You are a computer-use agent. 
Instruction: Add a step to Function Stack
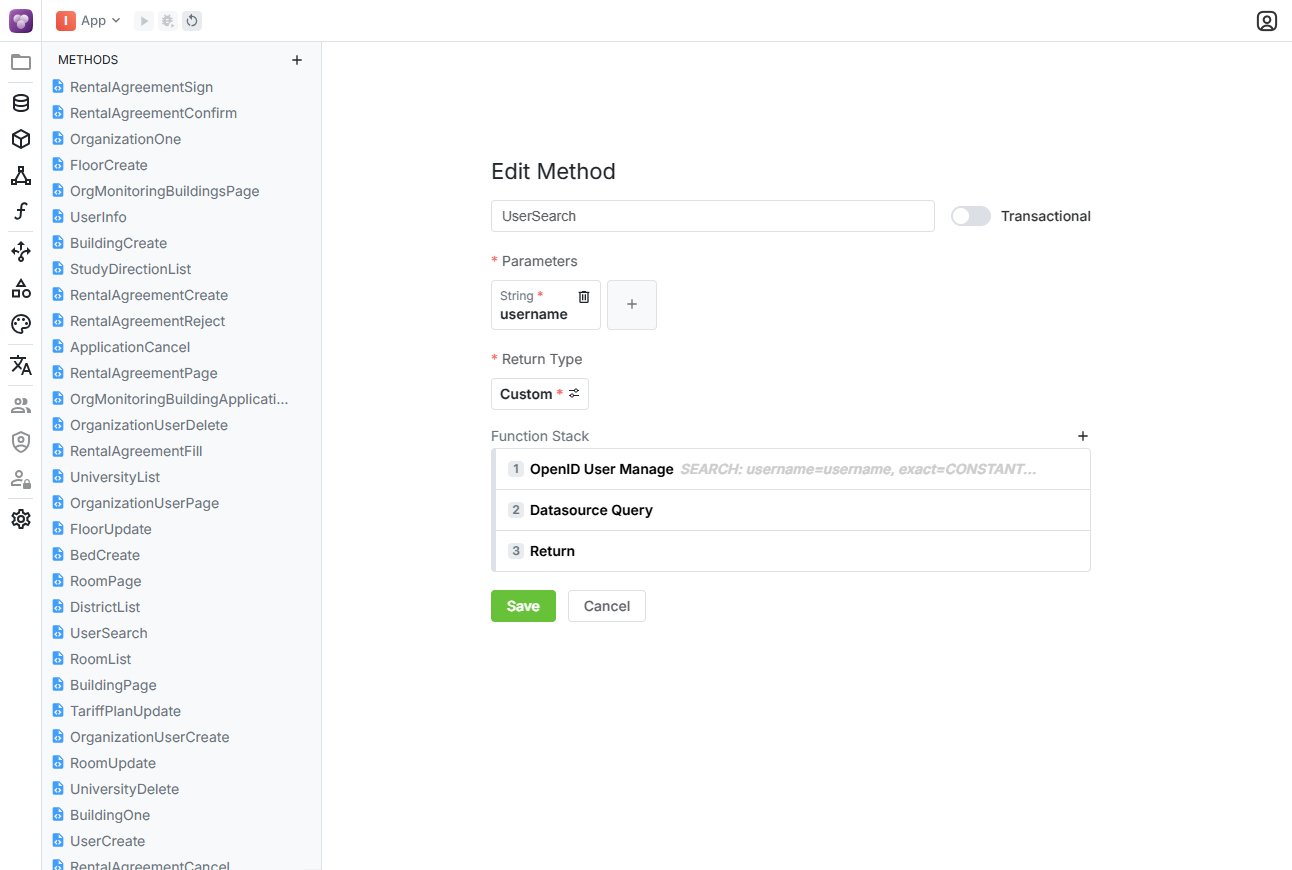1082,436
